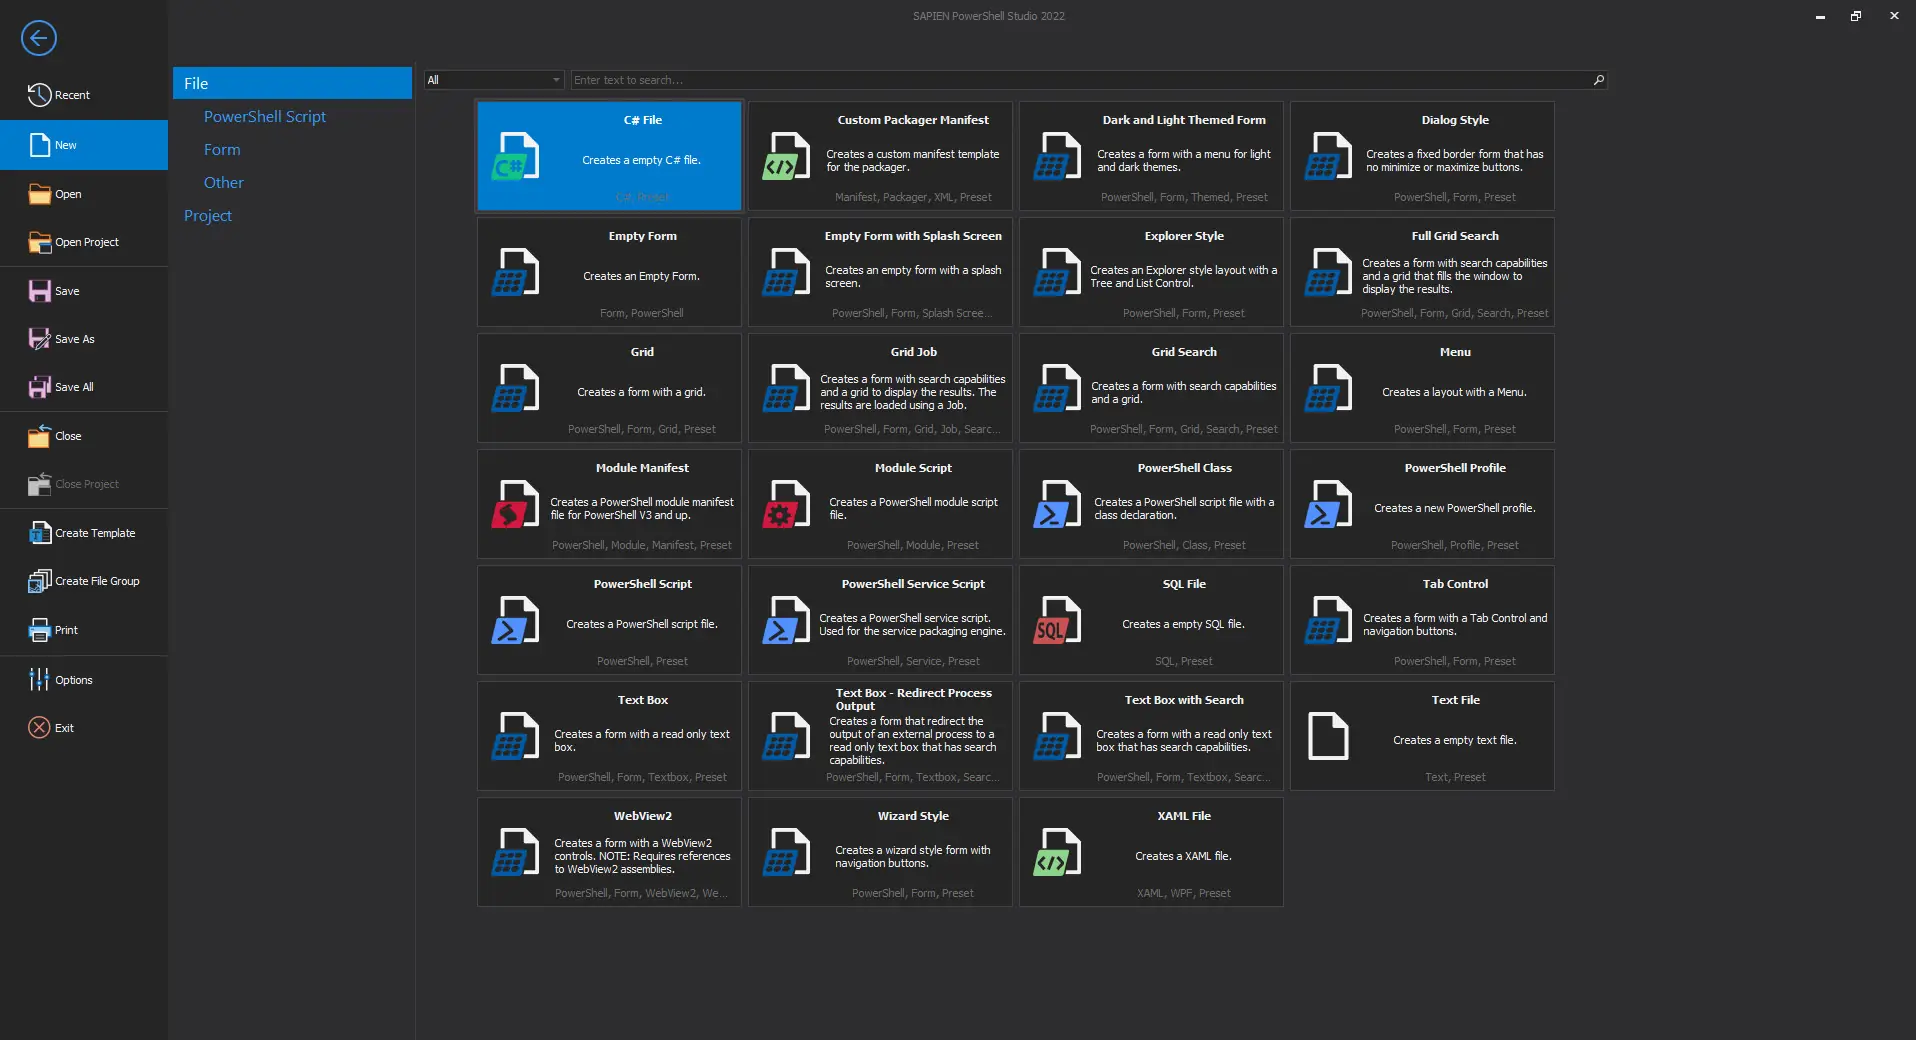1916x1040 pixels.
Task: Choose the Dialog Style template
Action: click(1421, 156)
